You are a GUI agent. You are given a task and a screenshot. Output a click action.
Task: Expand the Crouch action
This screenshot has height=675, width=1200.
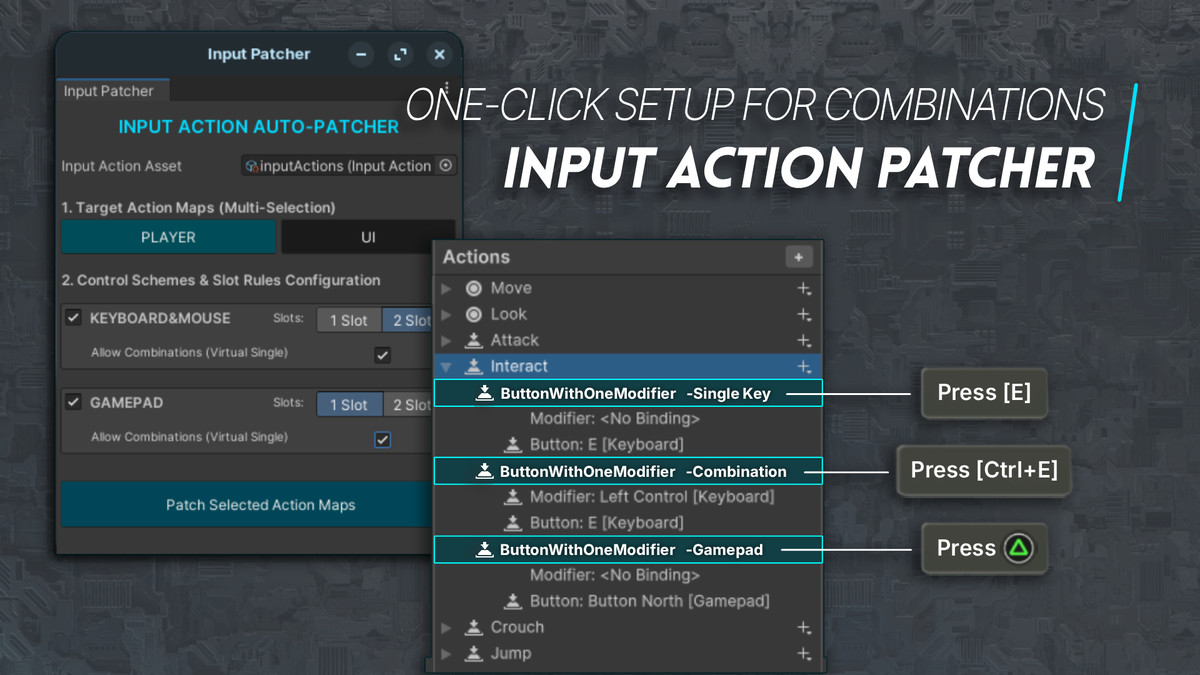tap(447, 628)
